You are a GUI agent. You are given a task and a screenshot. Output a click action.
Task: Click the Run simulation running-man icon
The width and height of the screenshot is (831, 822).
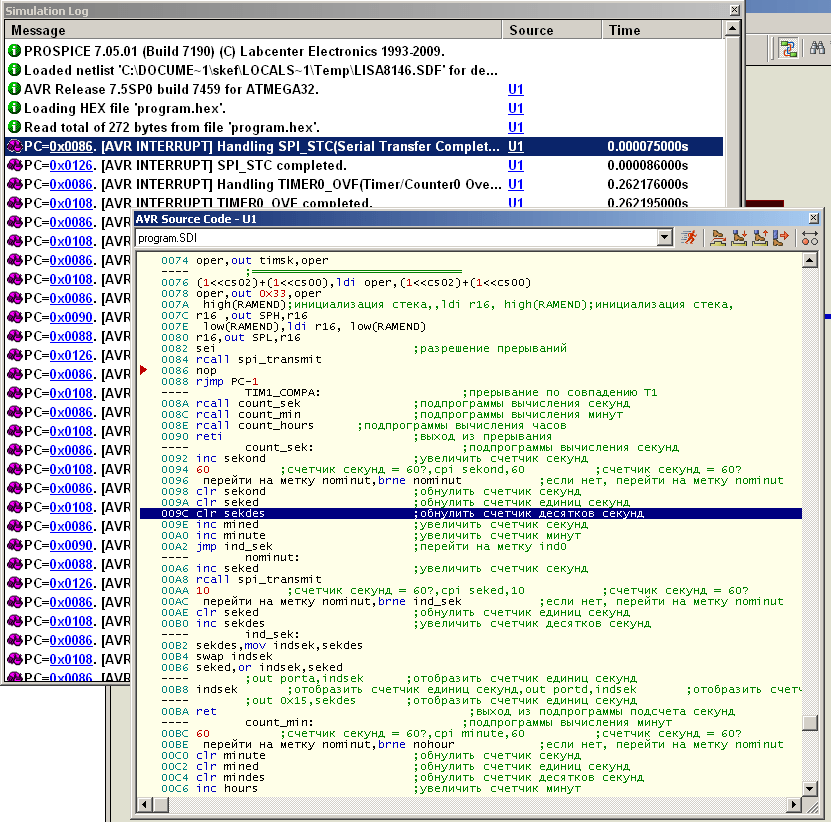[690, 238]
